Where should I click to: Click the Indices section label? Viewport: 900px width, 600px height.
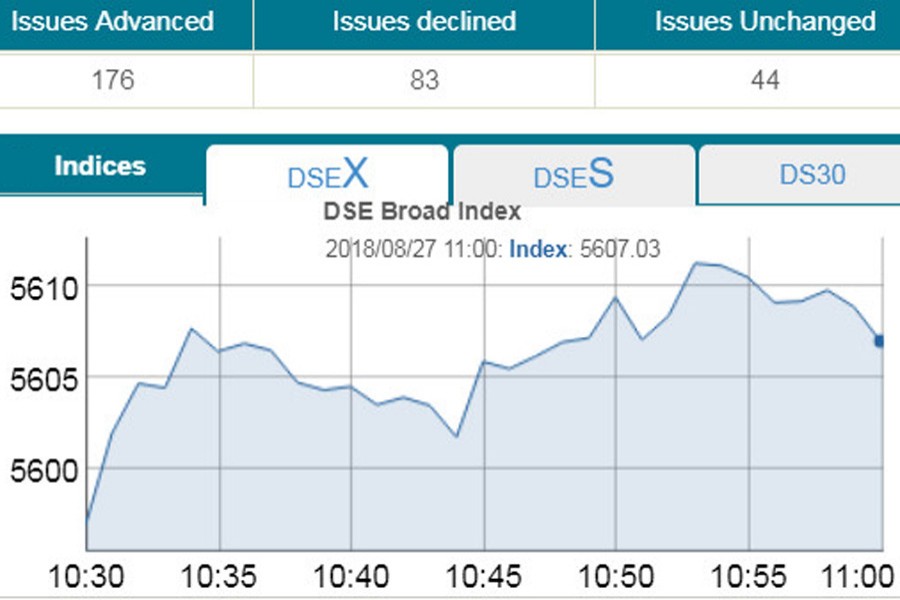pyautogui.click(x=100, y=166)
